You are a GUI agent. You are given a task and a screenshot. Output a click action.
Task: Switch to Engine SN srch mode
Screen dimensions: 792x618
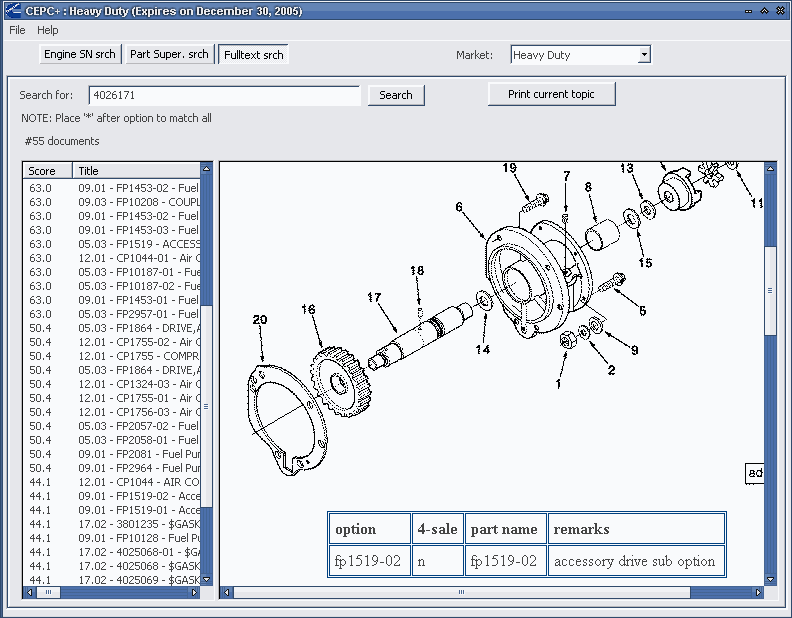point(80,54)
